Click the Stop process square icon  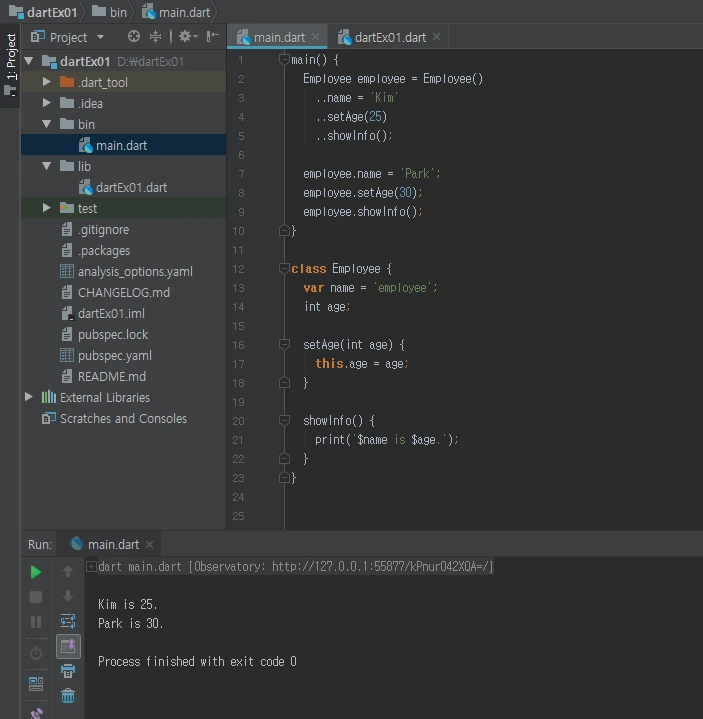coord(36,597)
